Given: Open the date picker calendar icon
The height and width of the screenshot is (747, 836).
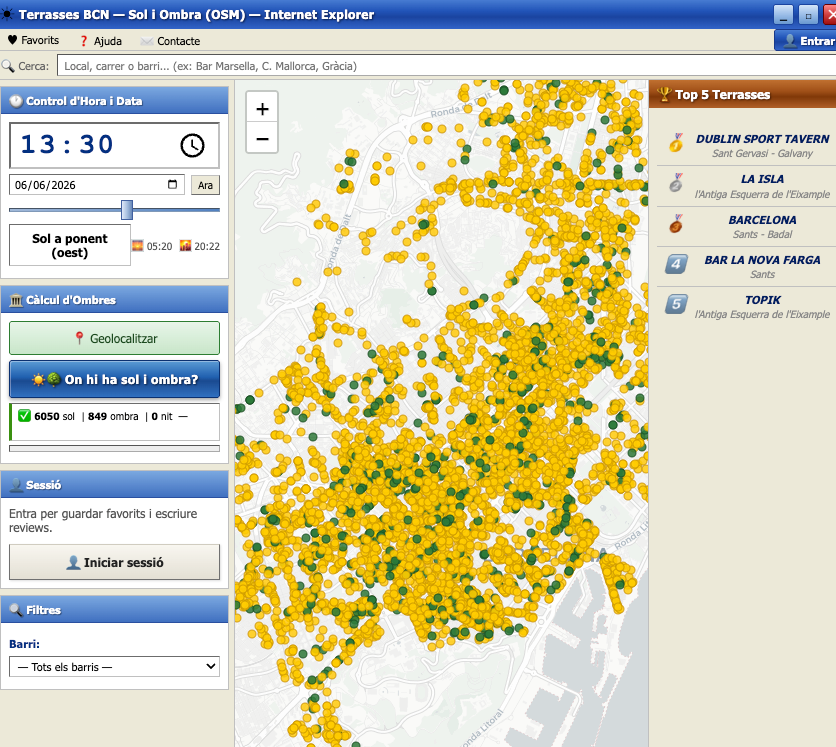Looking at the screenshot, I should (x=172, y=184).
